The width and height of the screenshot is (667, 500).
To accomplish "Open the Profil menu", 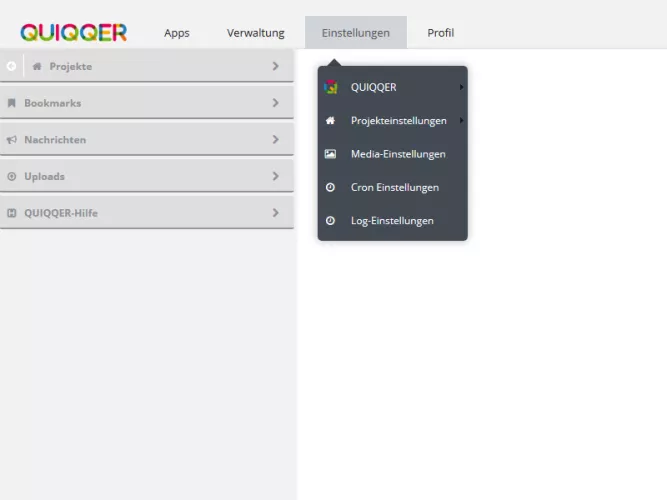I will [440, 33].
